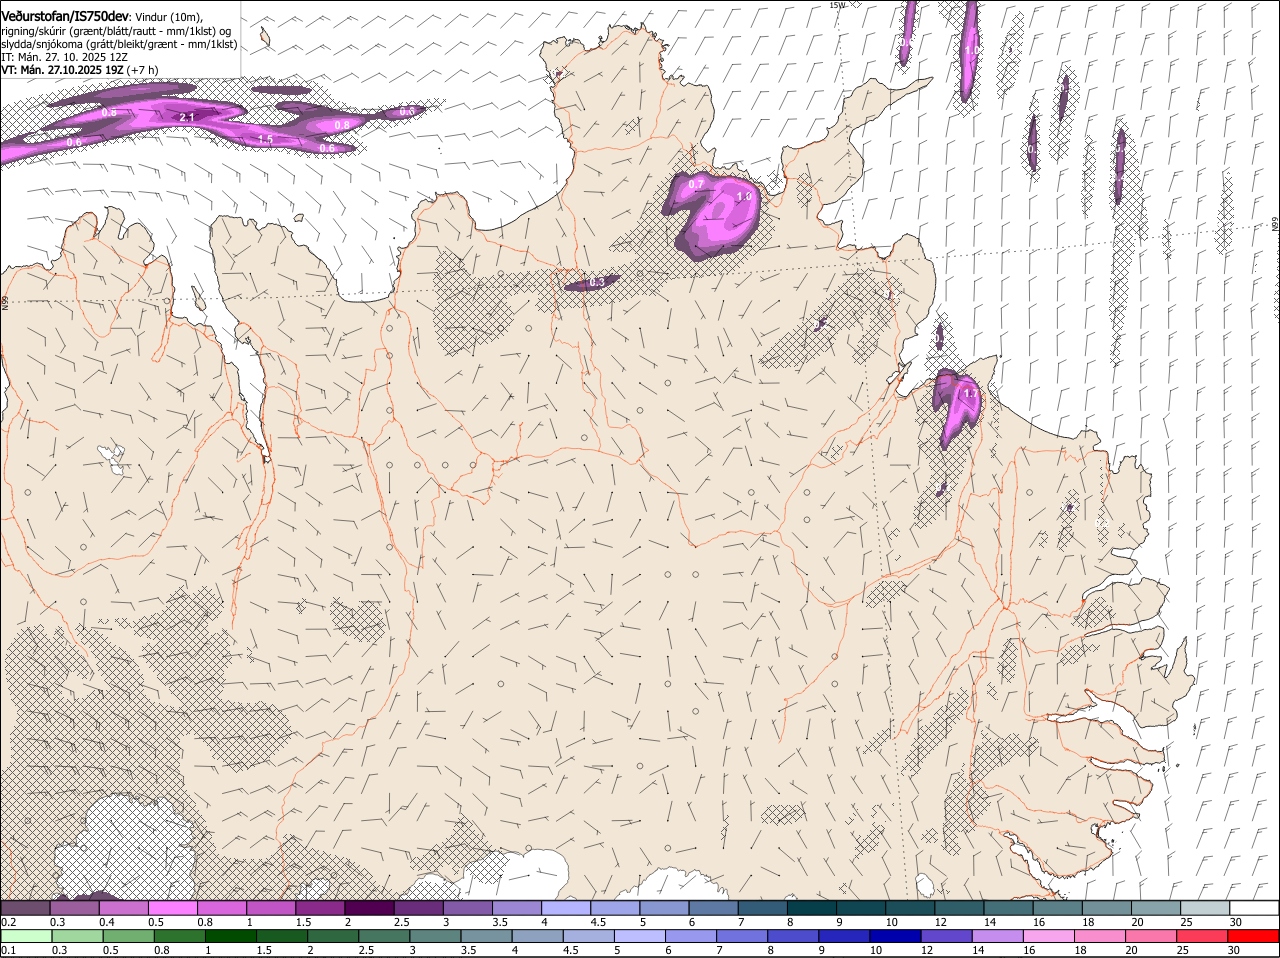Select the rain scale swatch between 0.5 and 0.8
Image resolution: width=1280 pixels, height=958 pixels.
[x=128, y=936]
